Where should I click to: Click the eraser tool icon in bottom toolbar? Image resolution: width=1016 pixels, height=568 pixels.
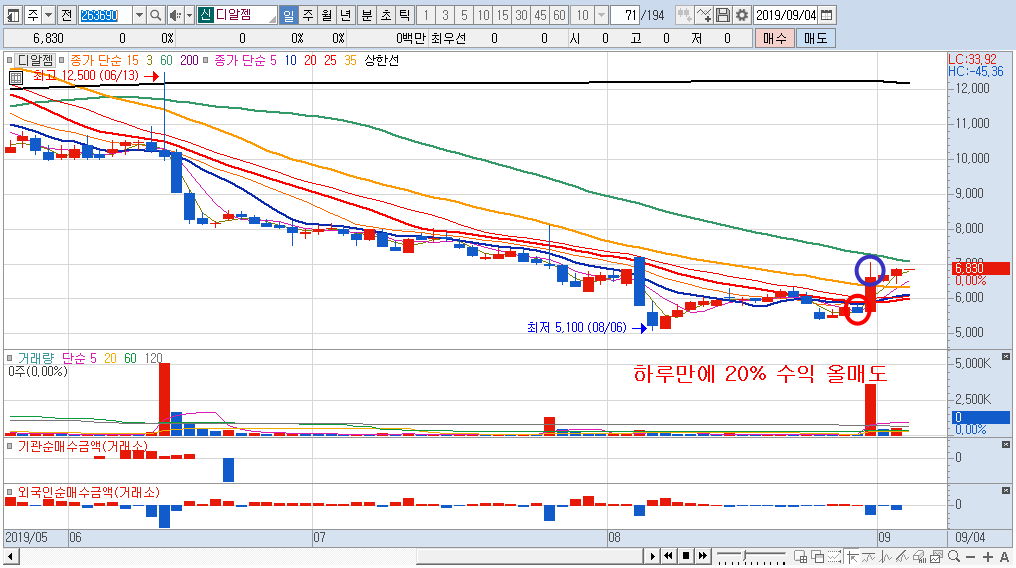click(x=919, y=556)
